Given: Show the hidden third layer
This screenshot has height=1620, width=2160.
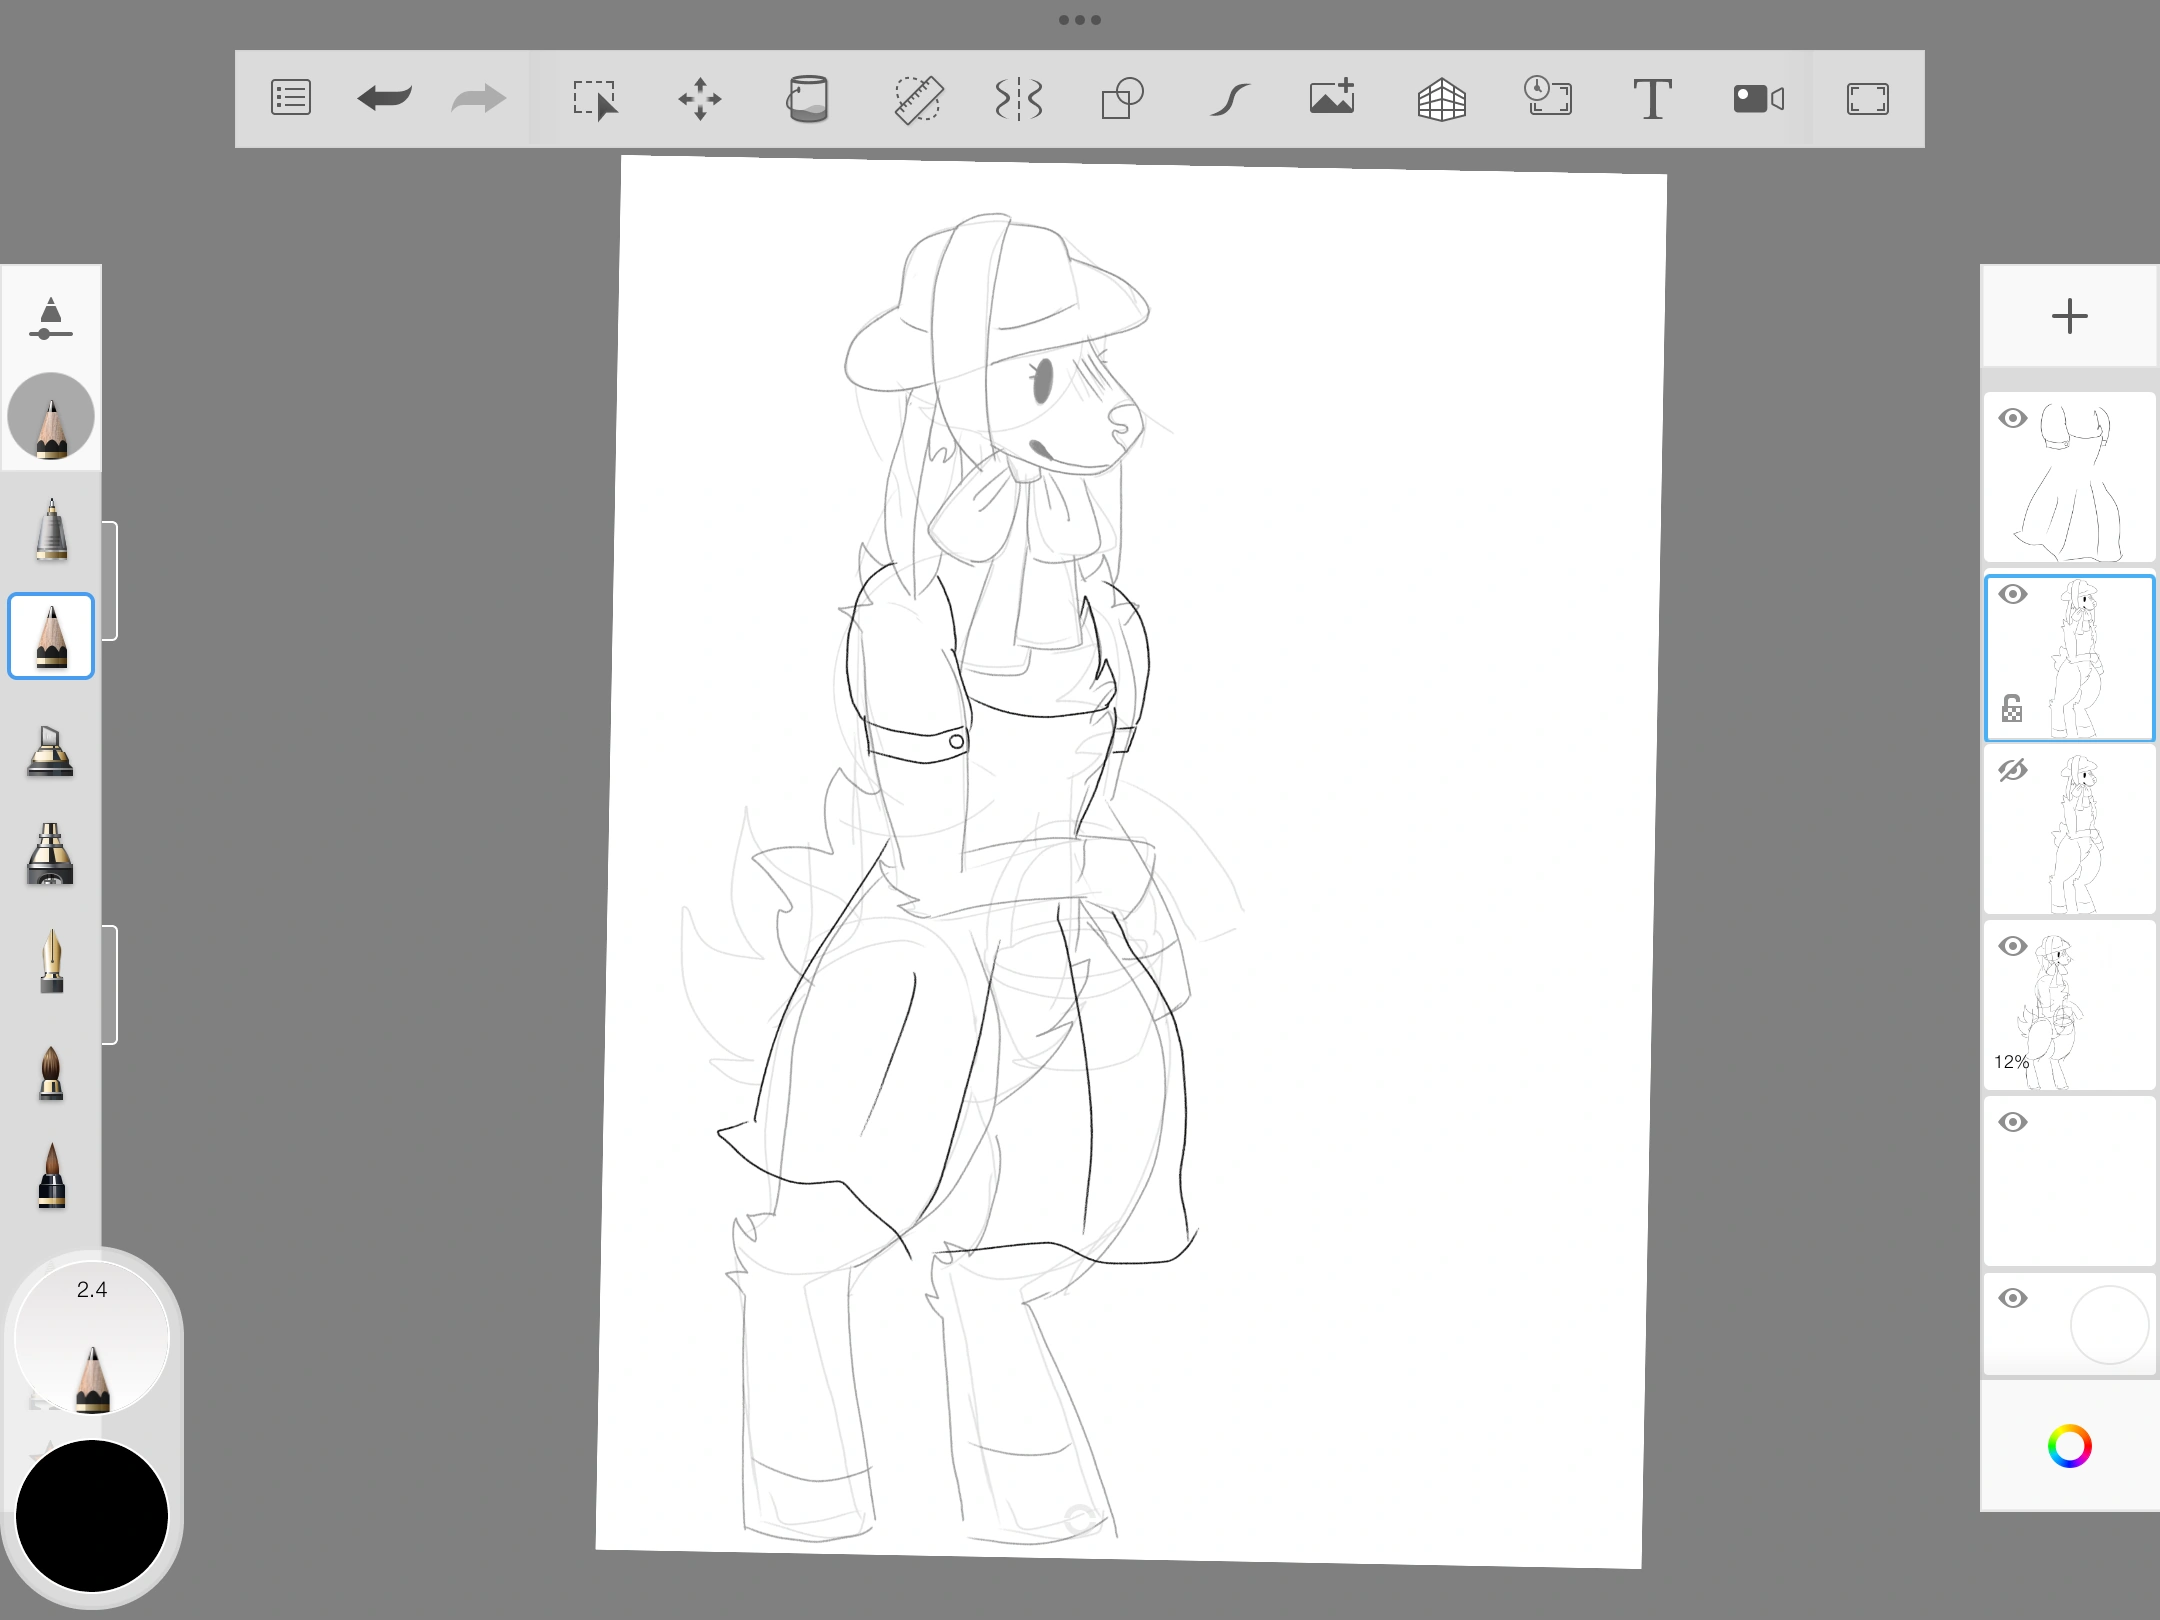Looking at the screenshot, I should coord(2012,770).
